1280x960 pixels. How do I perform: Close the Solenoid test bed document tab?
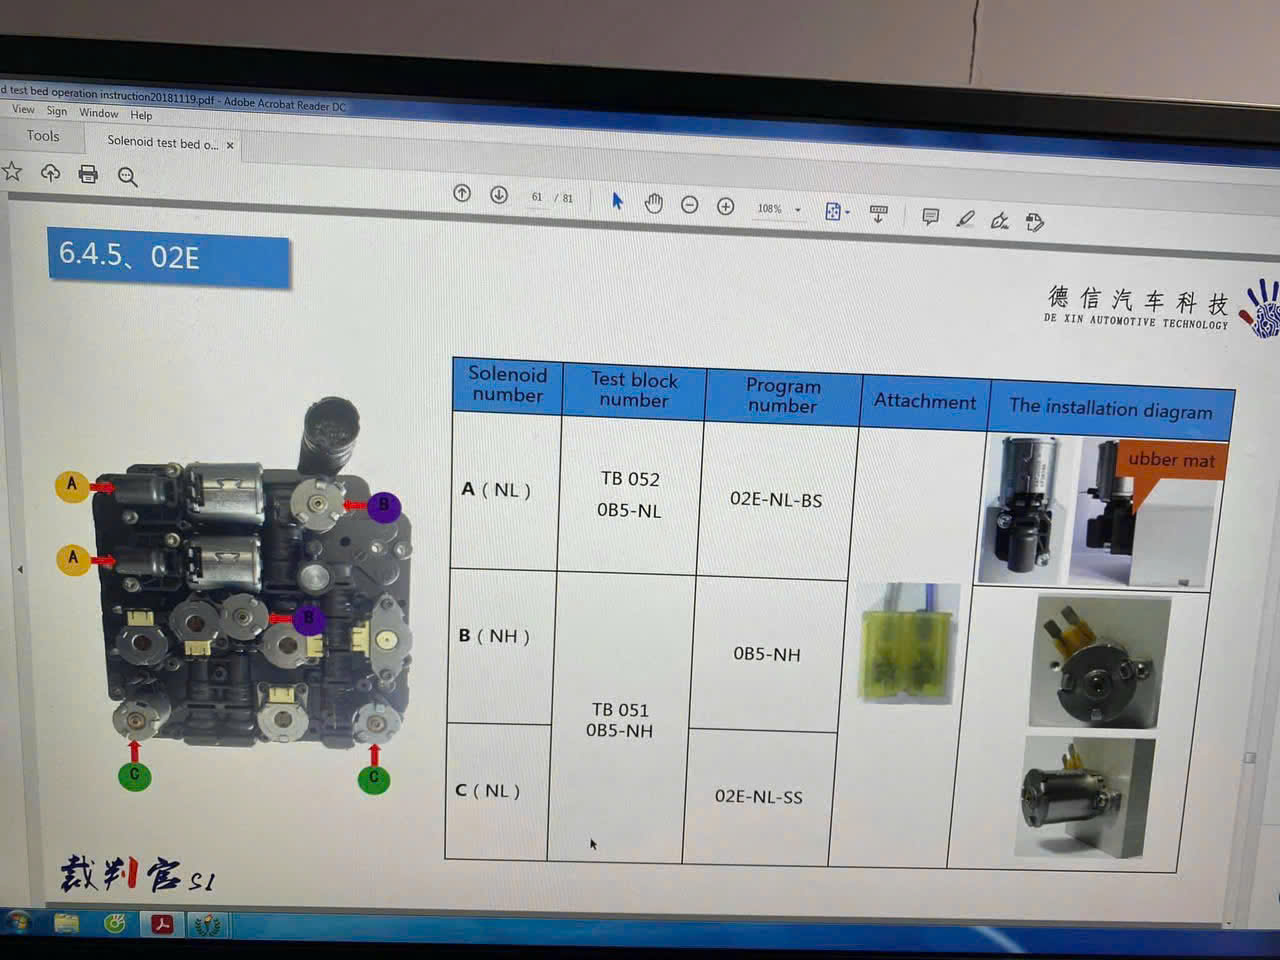pyautogui.click(x=230, y=146)
